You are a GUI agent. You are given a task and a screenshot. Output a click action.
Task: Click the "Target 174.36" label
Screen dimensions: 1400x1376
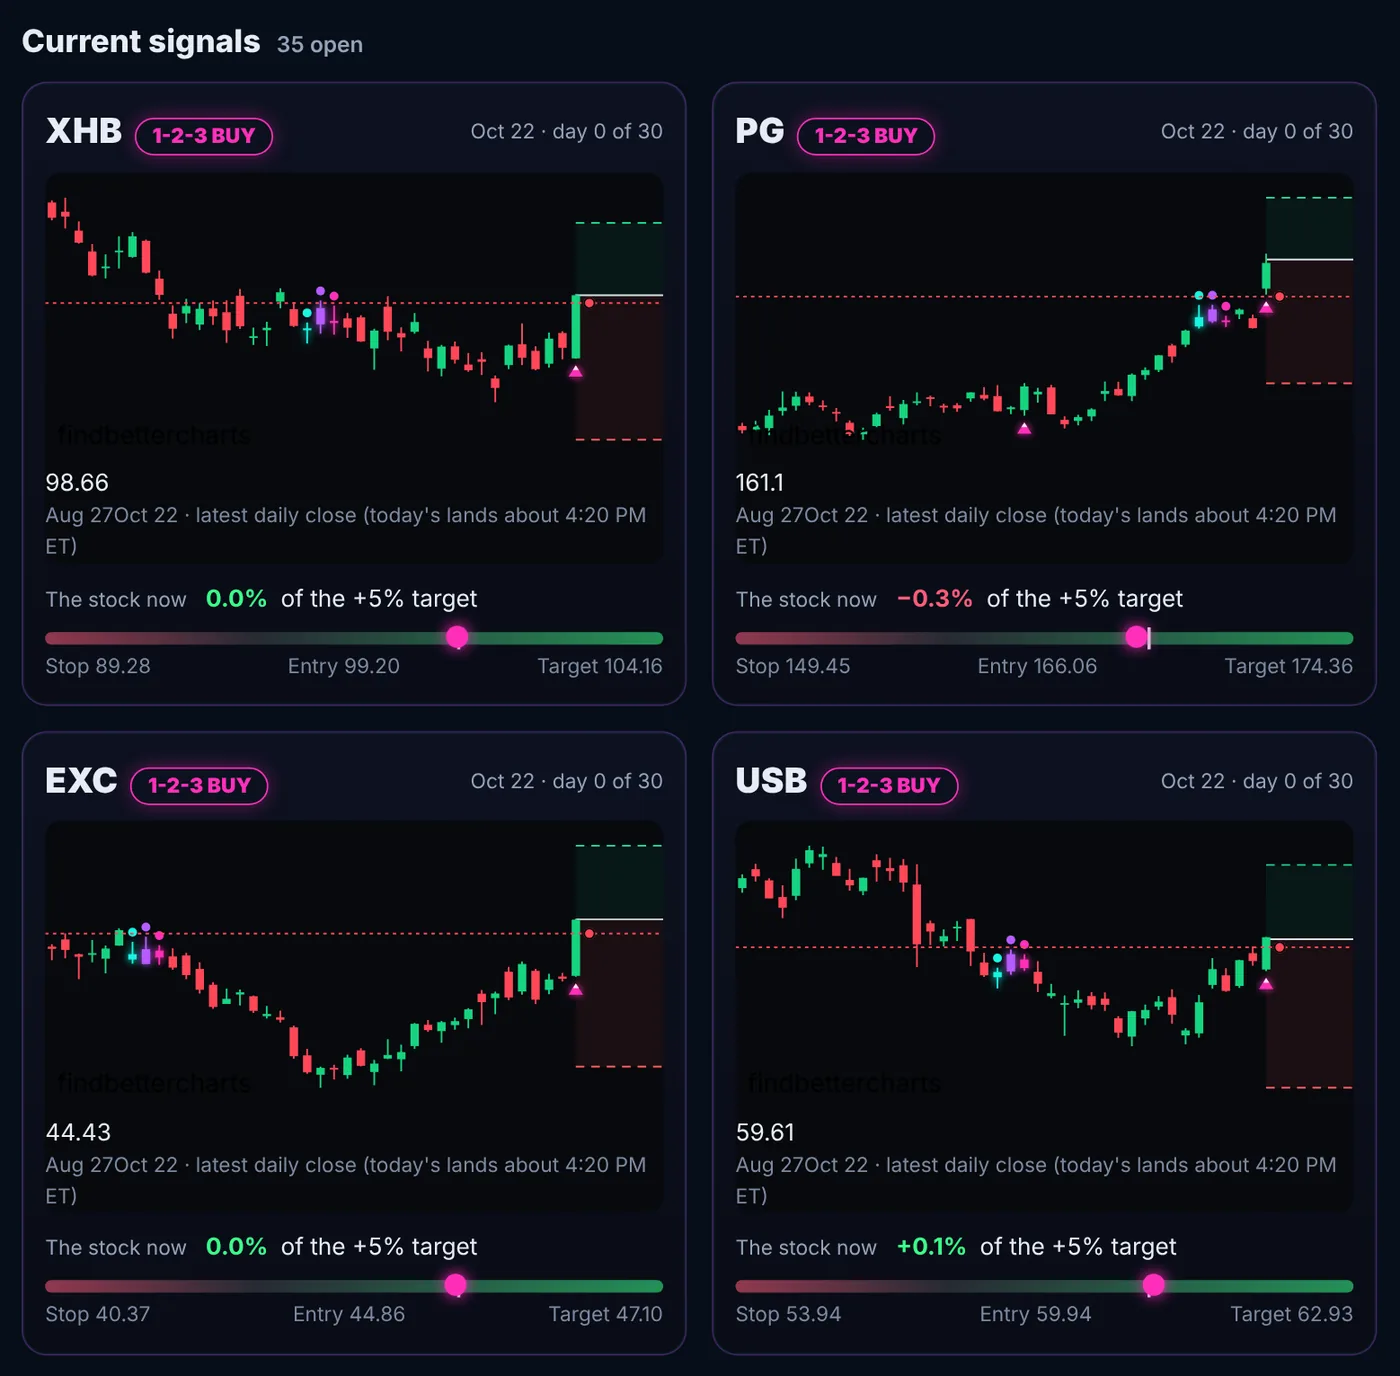[1289, 667]
